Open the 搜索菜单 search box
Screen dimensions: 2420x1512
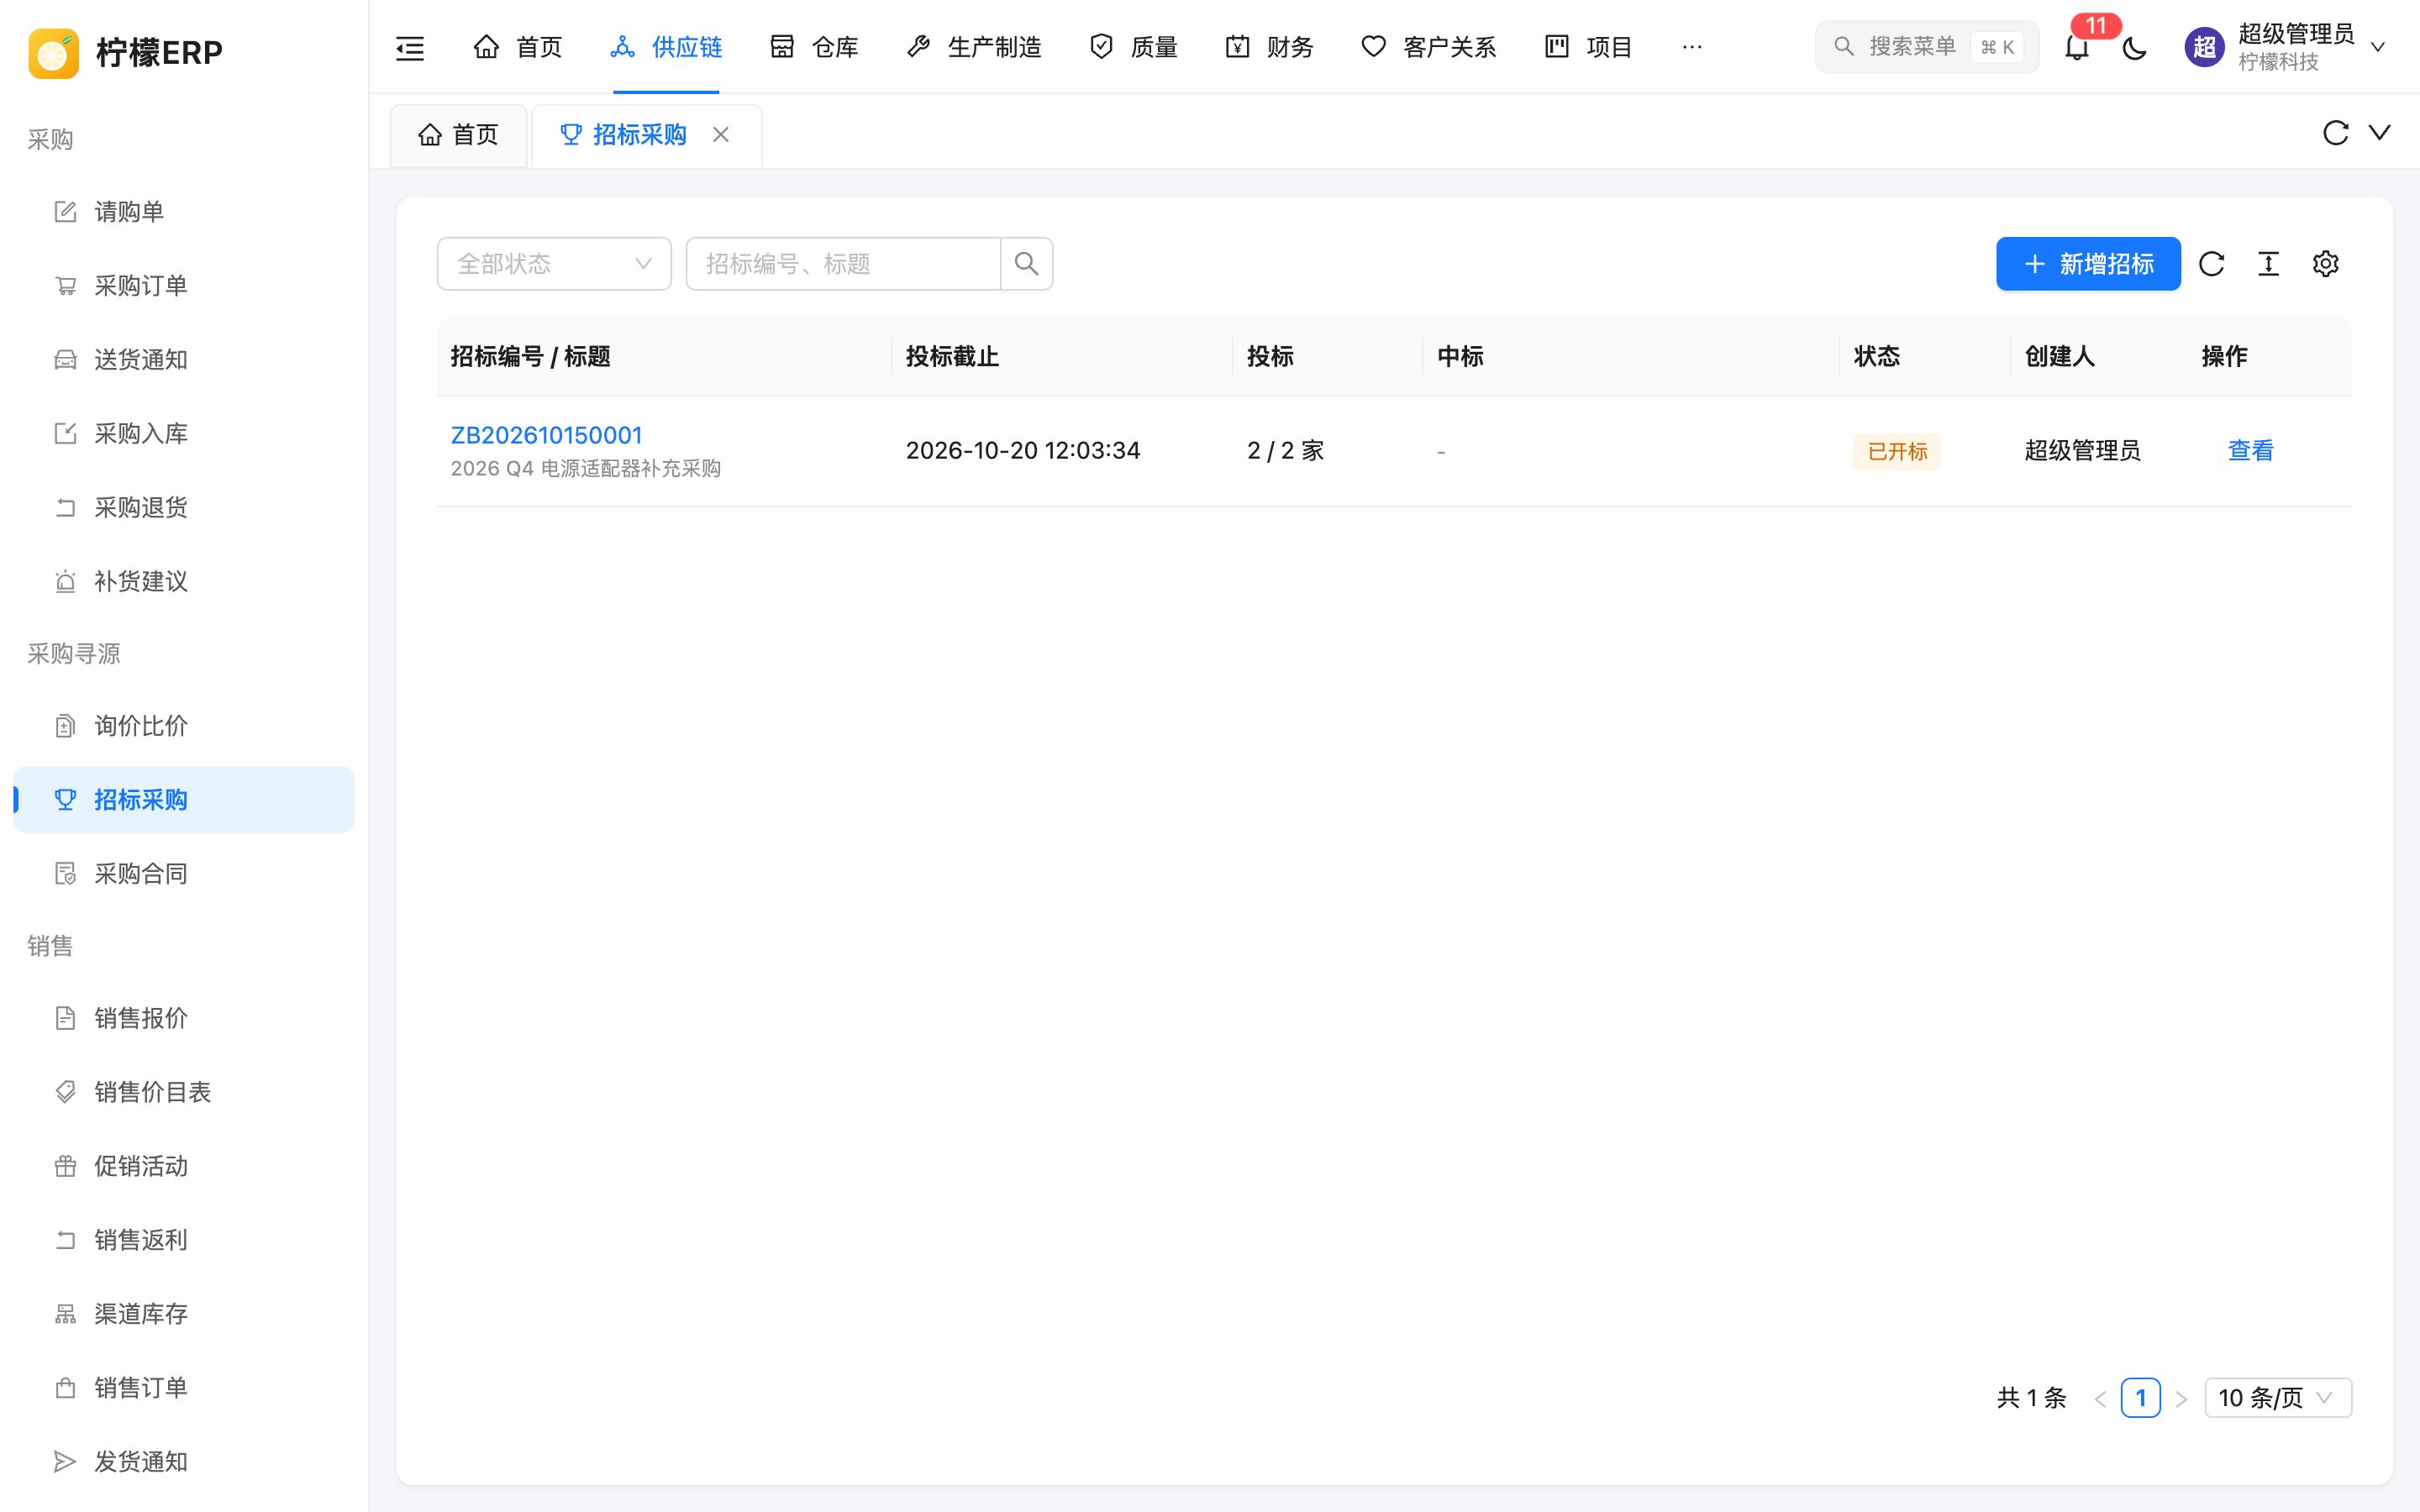1926,47
